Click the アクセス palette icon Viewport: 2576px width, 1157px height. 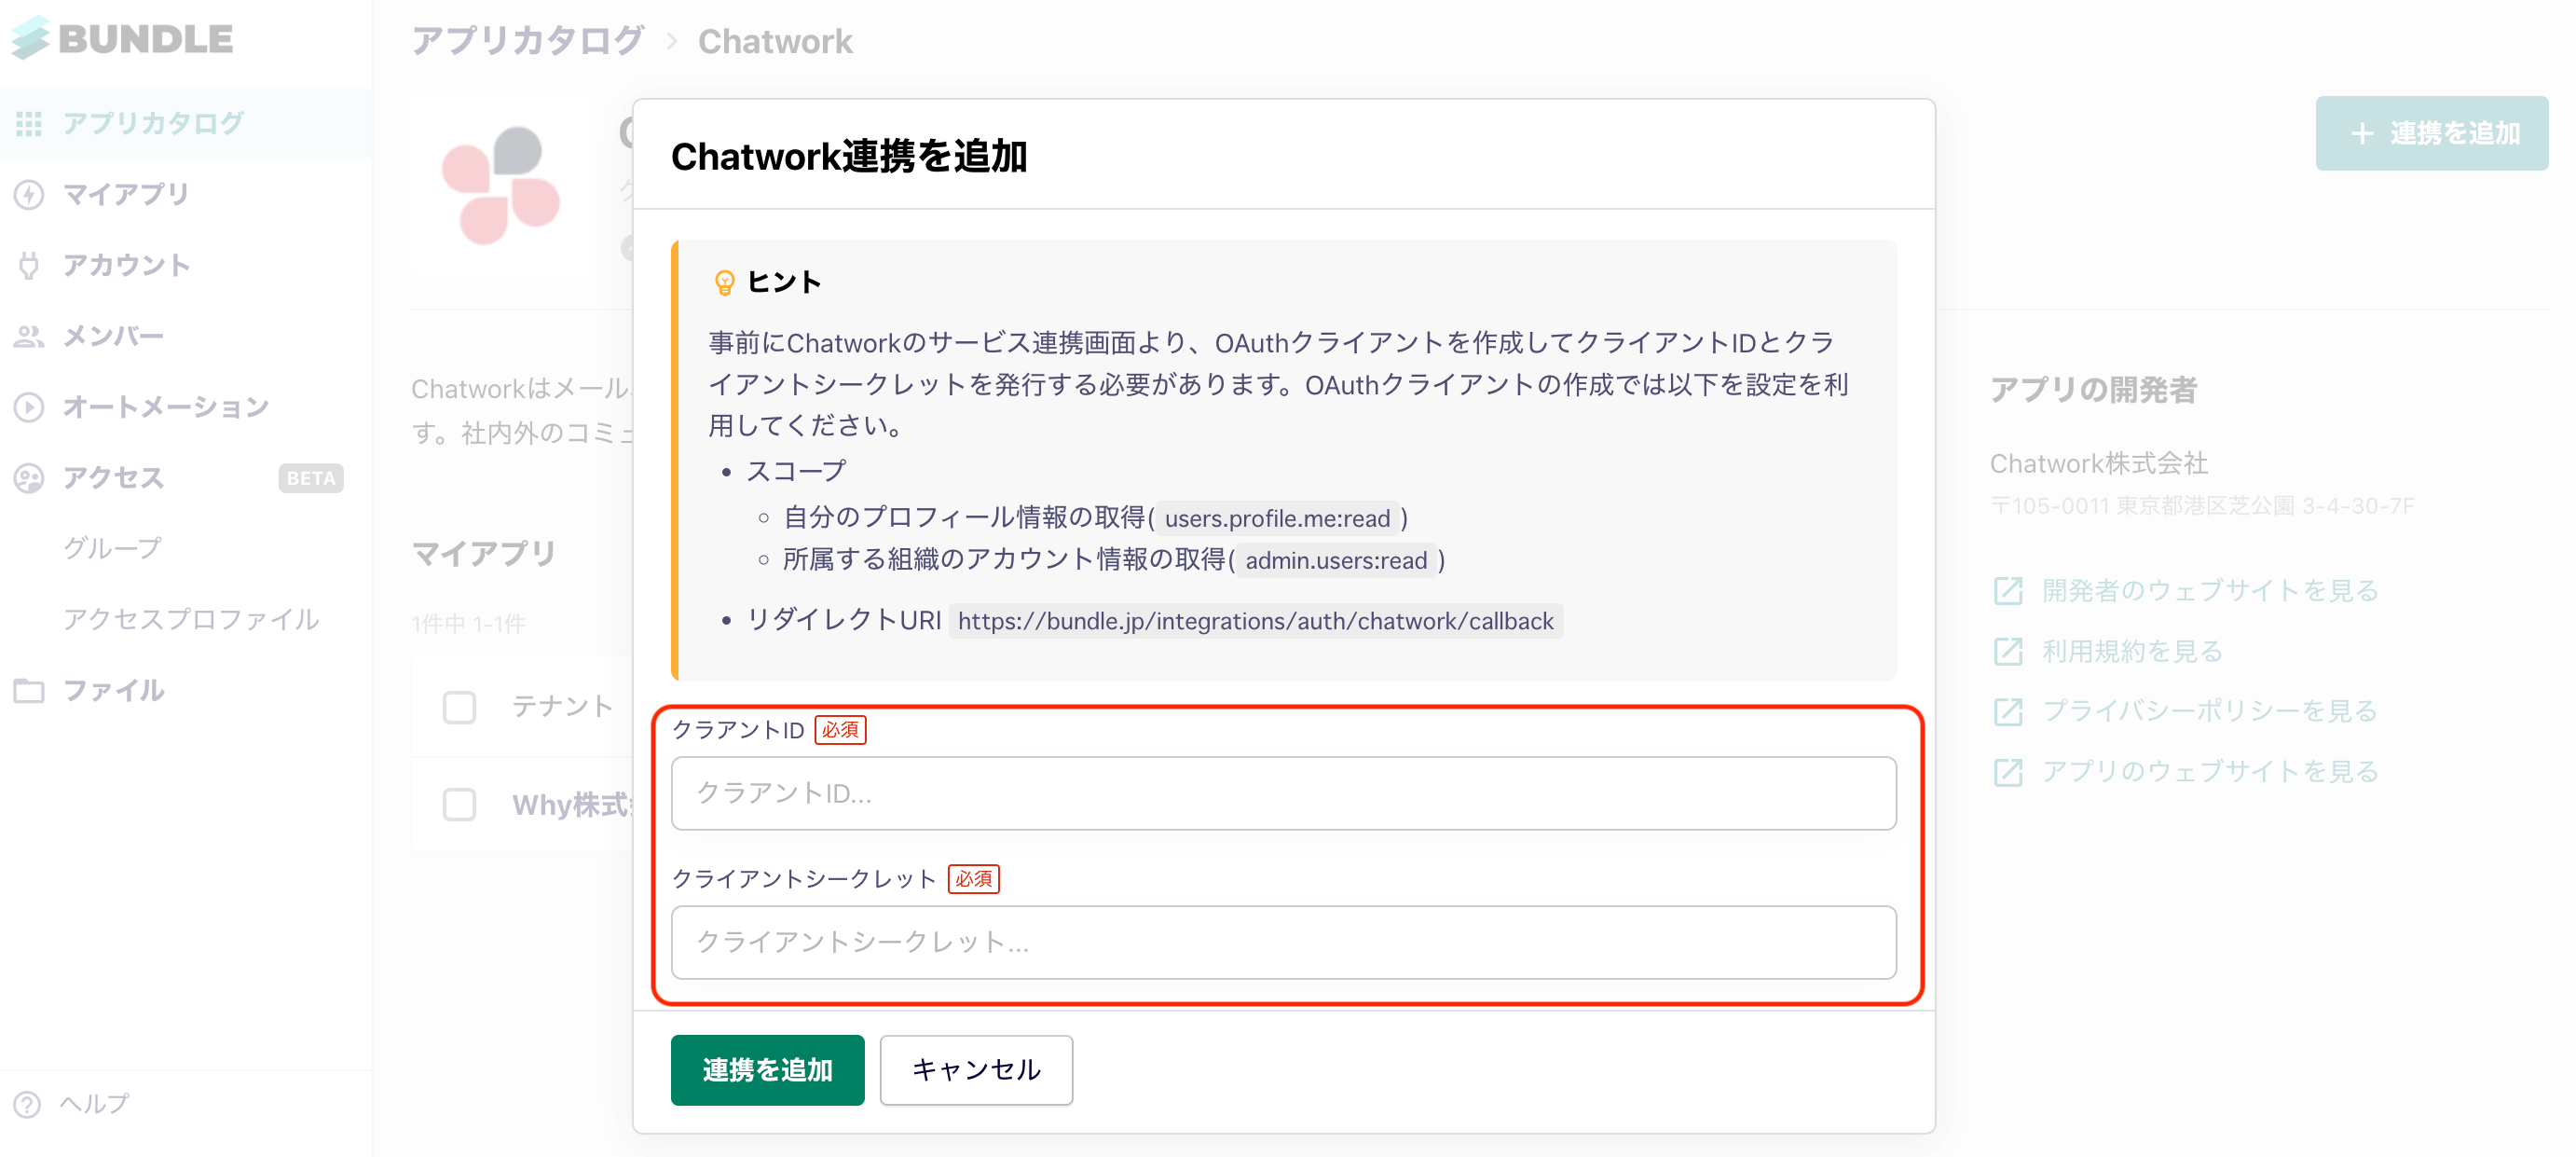29,478
